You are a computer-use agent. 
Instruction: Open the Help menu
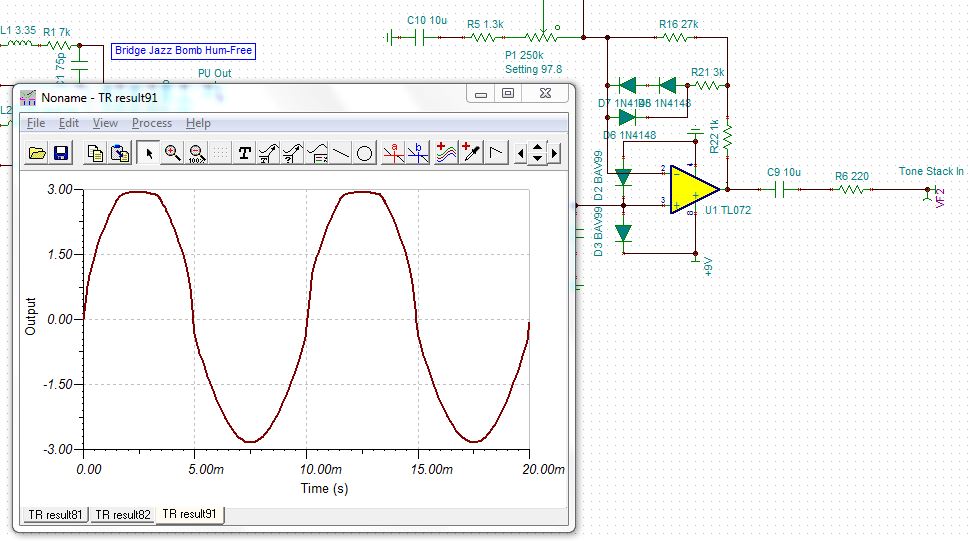tap(198, 123)
